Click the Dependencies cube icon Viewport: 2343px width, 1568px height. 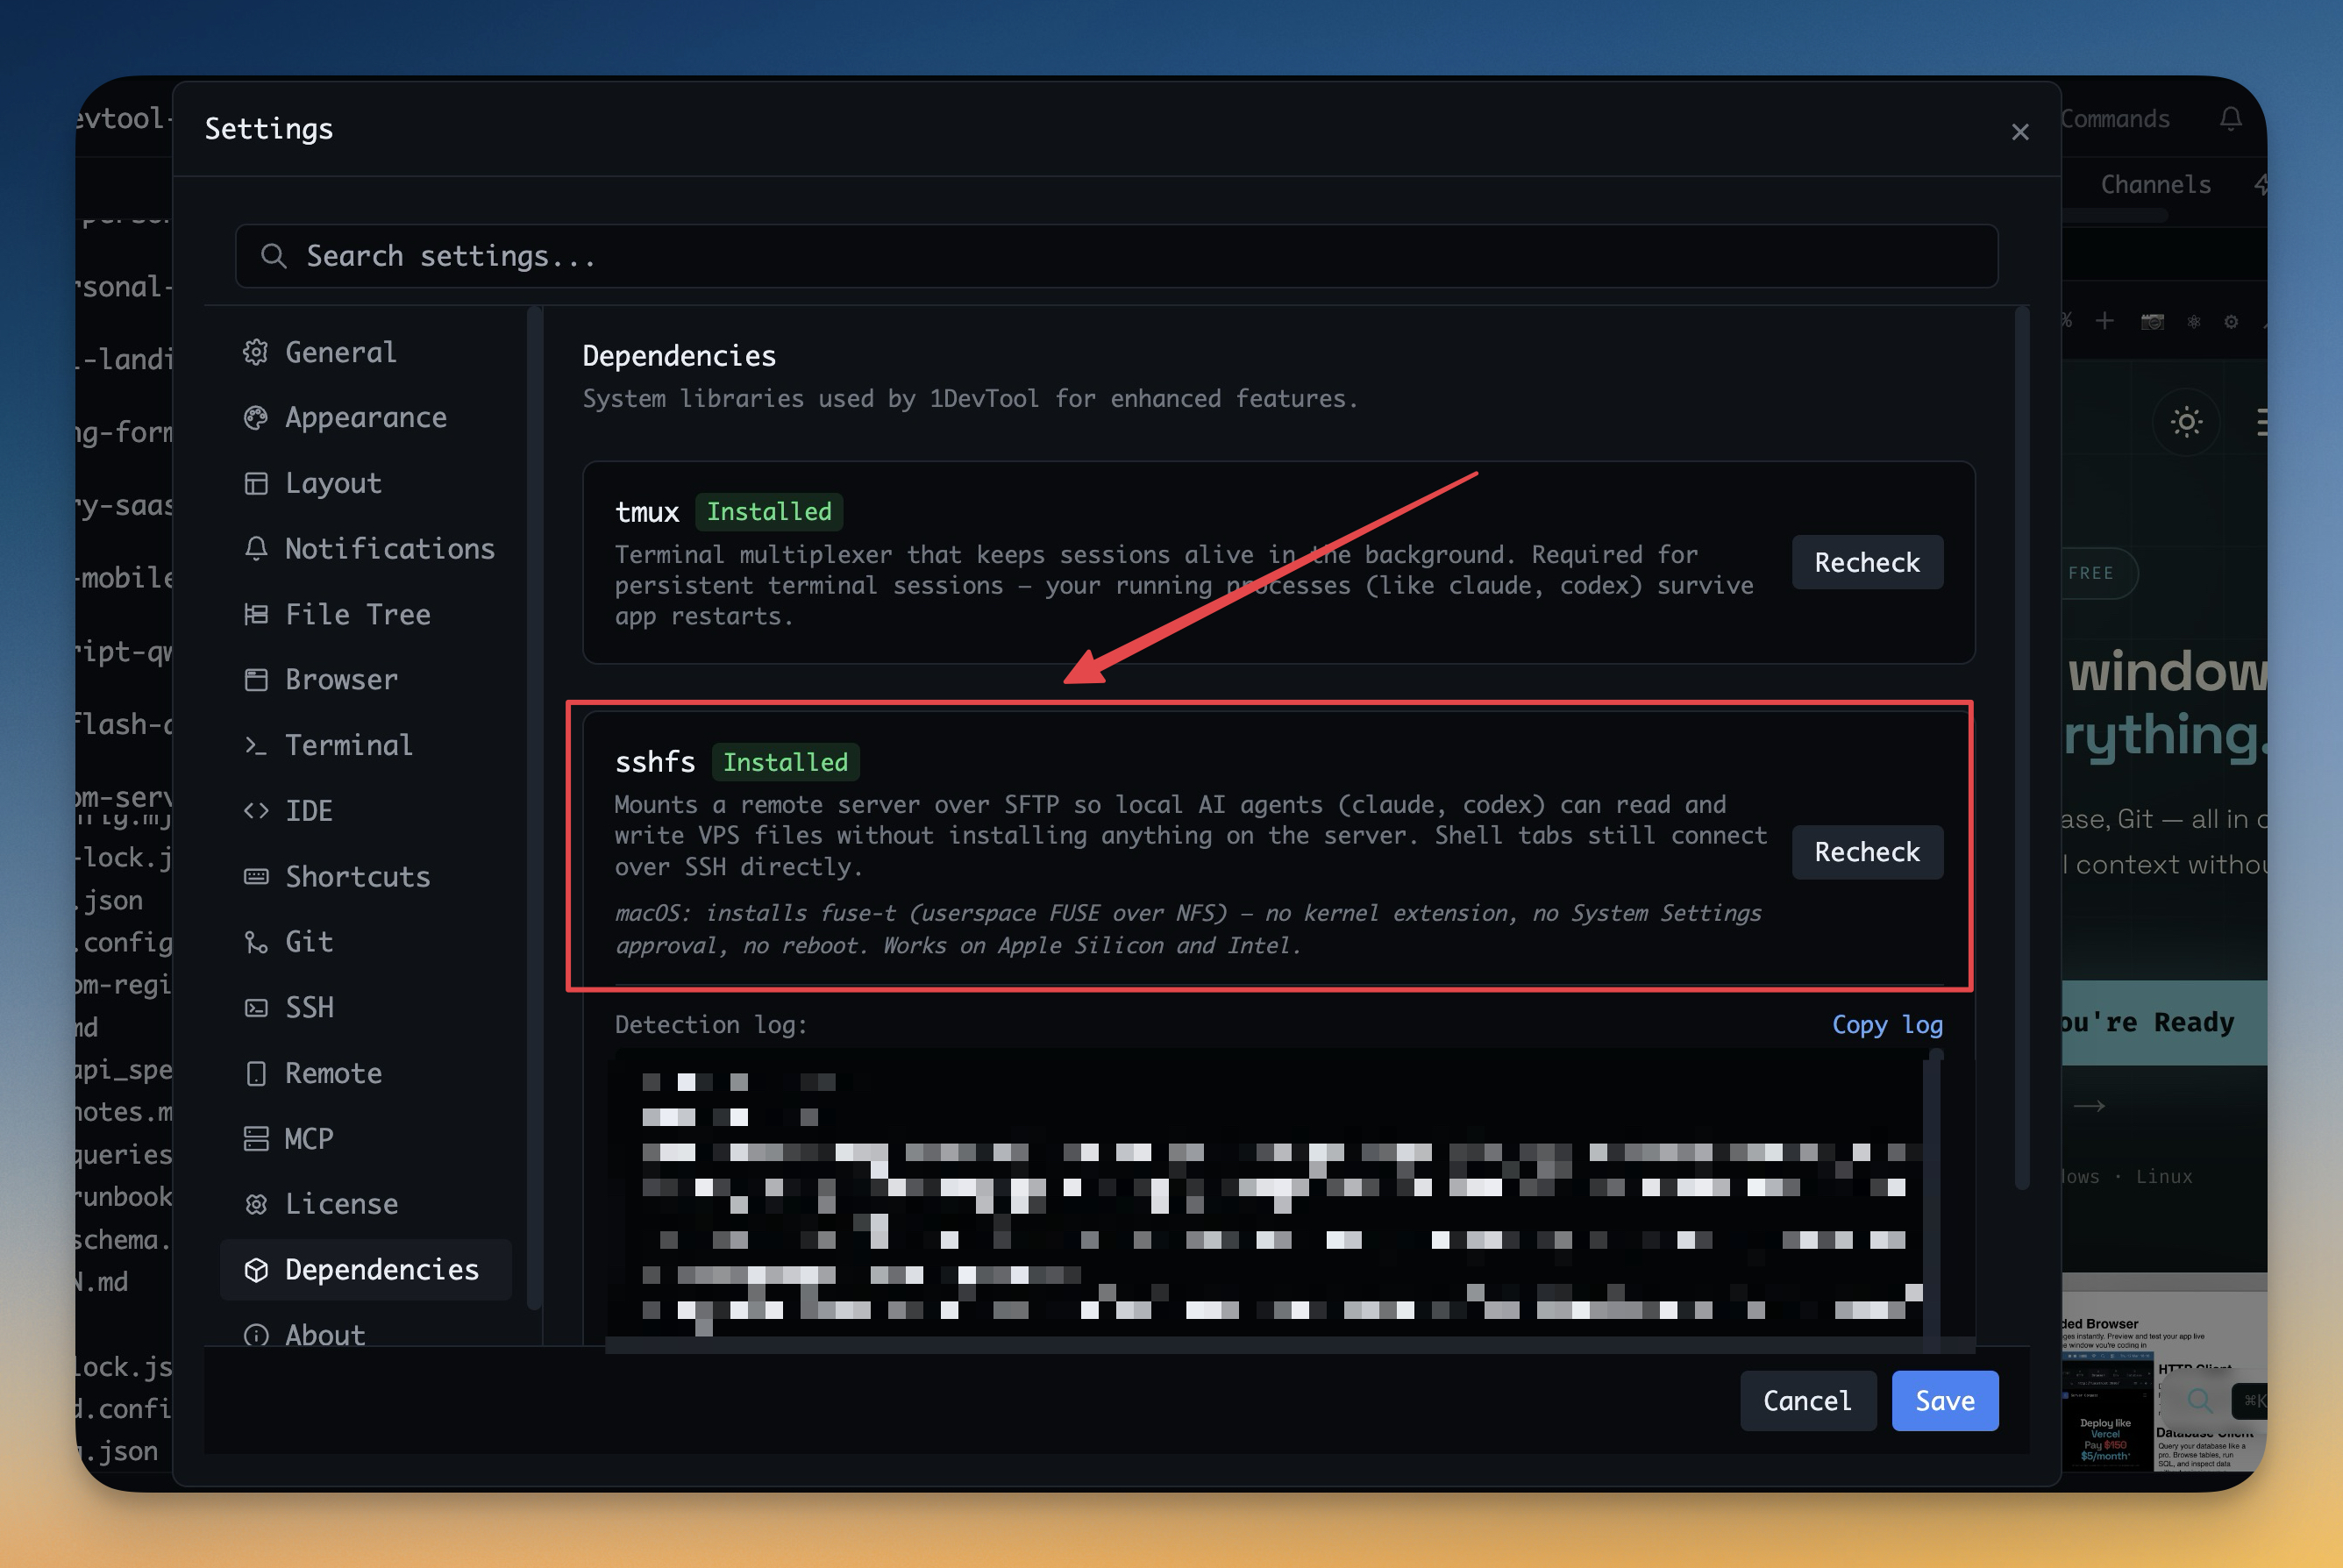tap(256, 1270)
